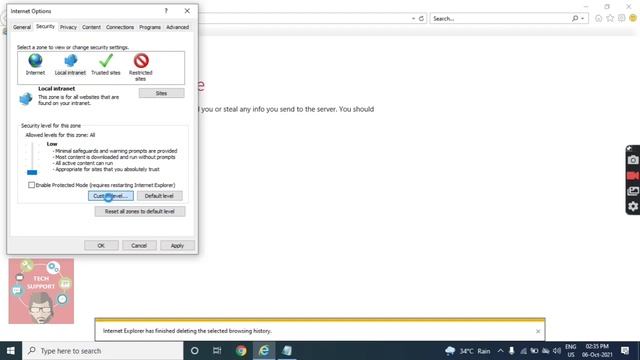Open the Tools gear icon in Internet Explorer
This screenshot has height=360, width=640.
click(x=621, y=18)
